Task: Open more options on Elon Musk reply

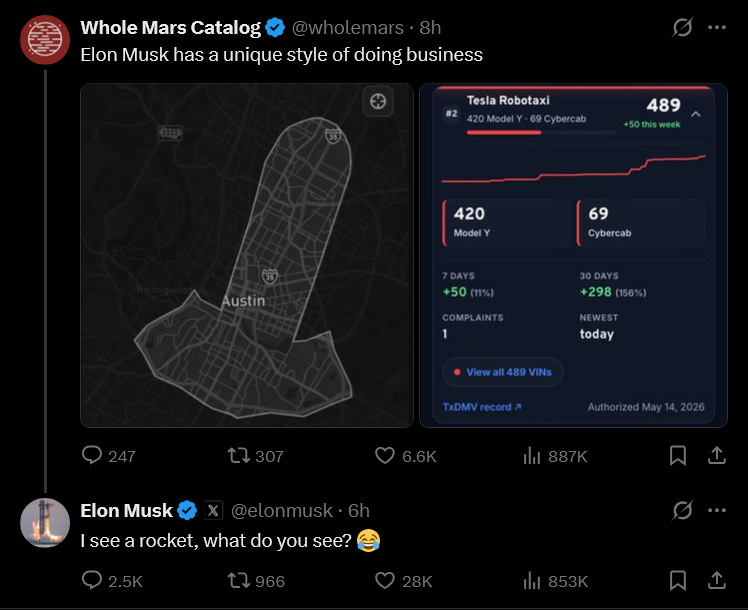Action: [x=717, y=510]
